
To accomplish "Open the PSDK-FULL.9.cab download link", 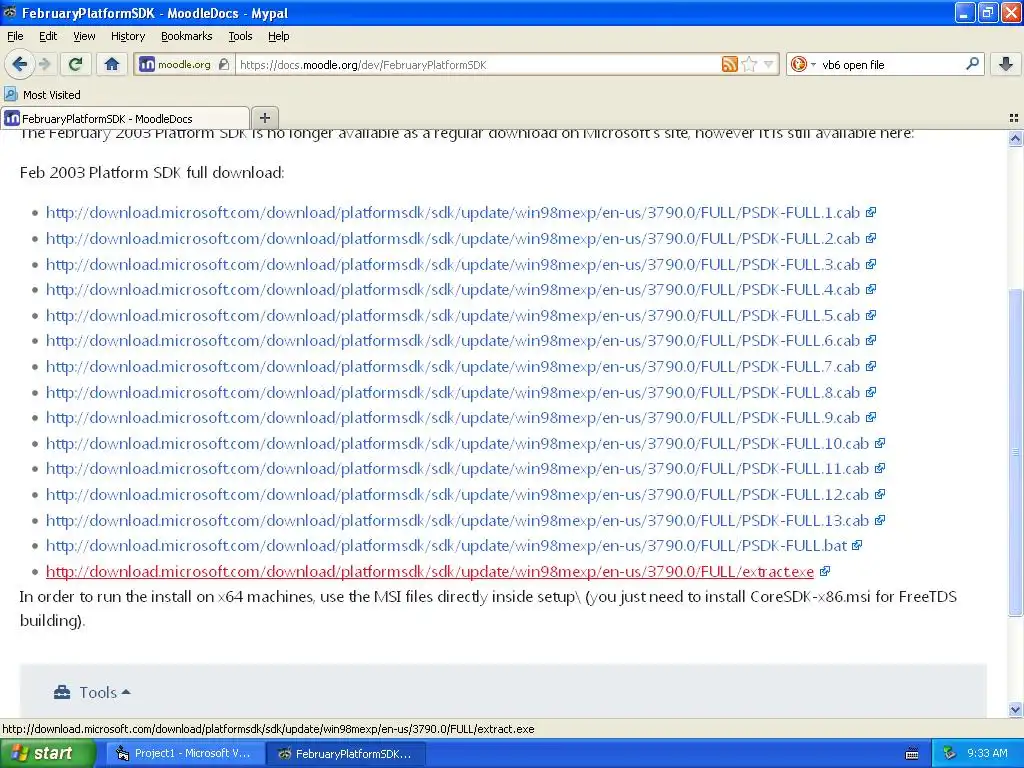I will [453, 418].
